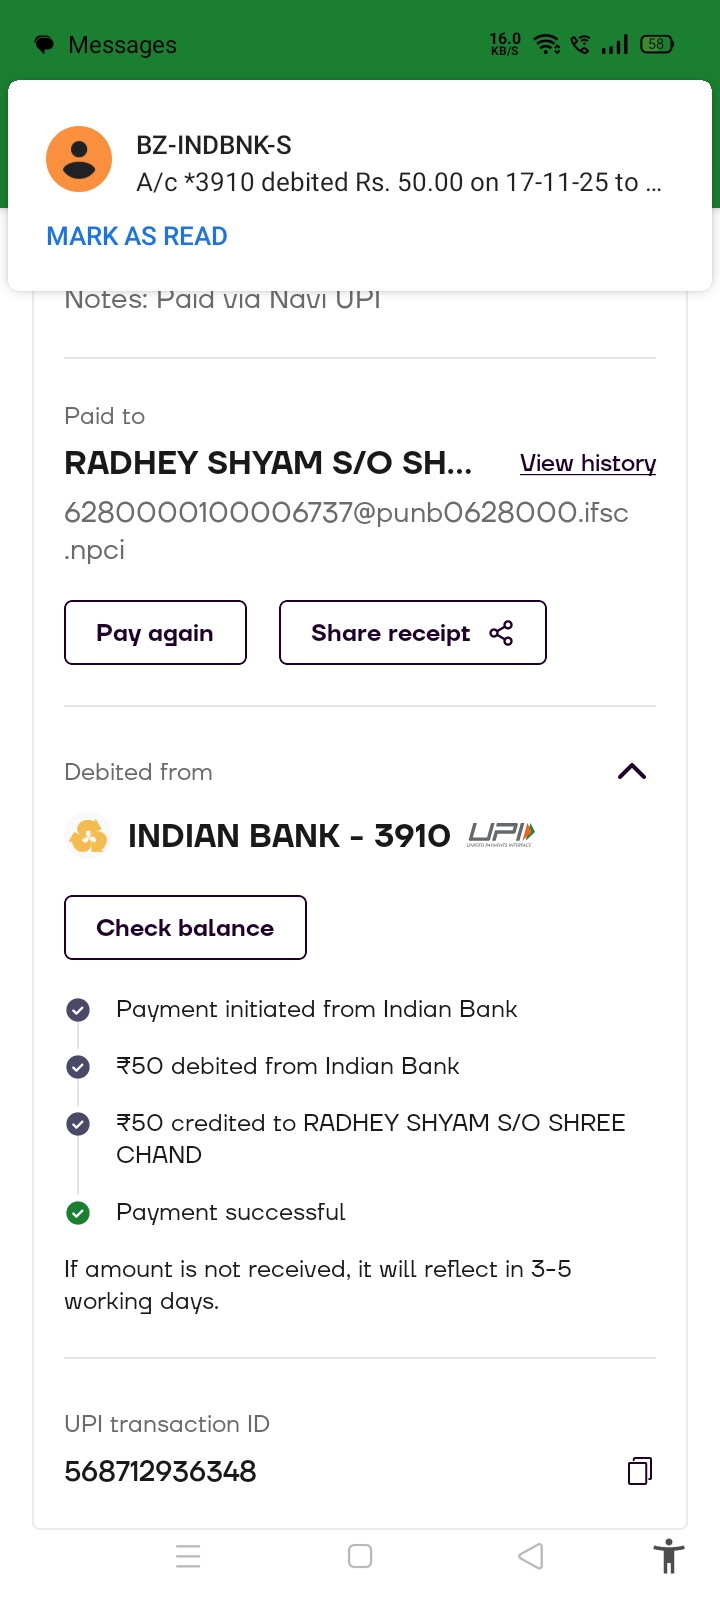Tap the Check balance button

(185, 928)
